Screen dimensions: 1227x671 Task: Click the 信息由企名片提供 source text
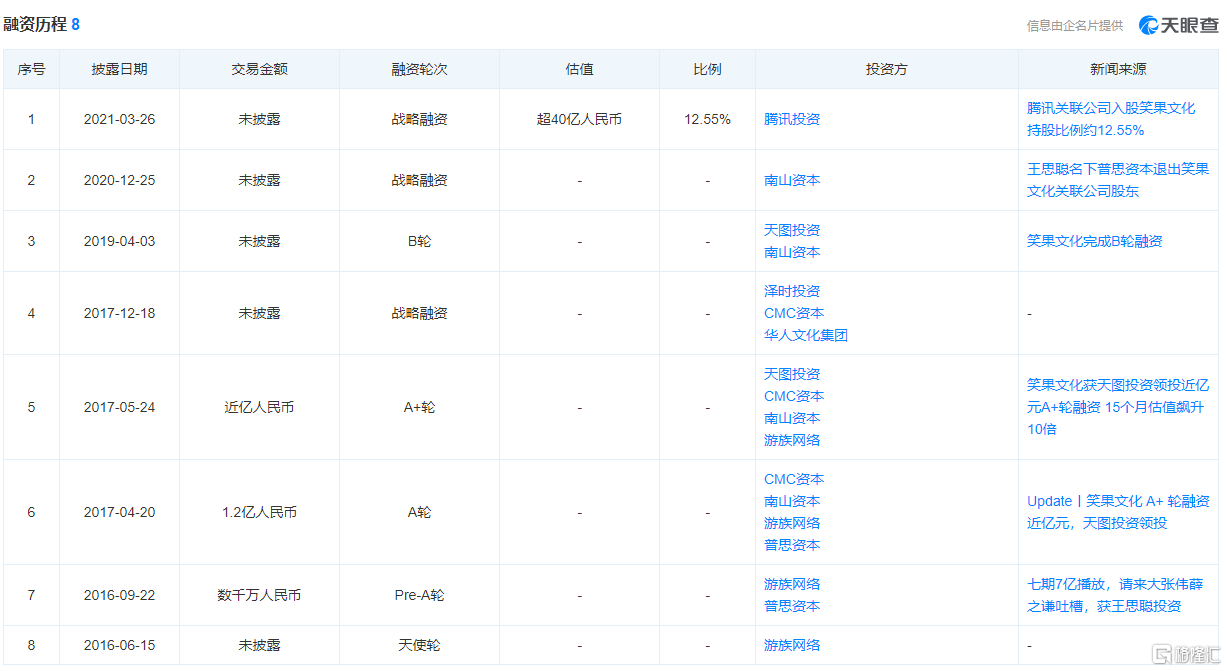[x=1074, y=26]
